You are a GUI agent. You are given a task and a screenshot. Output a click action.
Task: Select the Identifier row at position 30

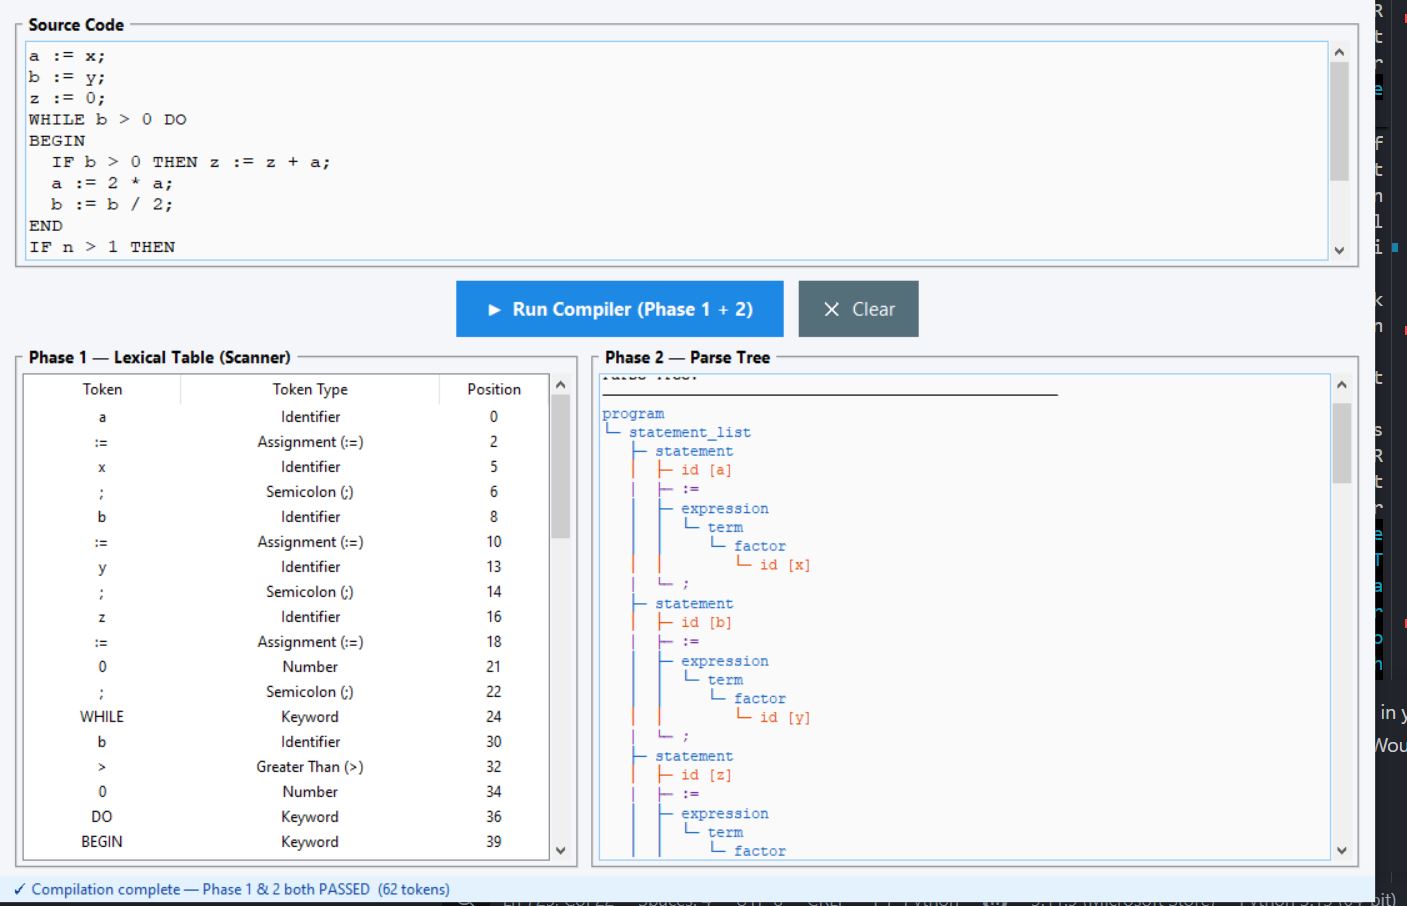click(286, 742)
